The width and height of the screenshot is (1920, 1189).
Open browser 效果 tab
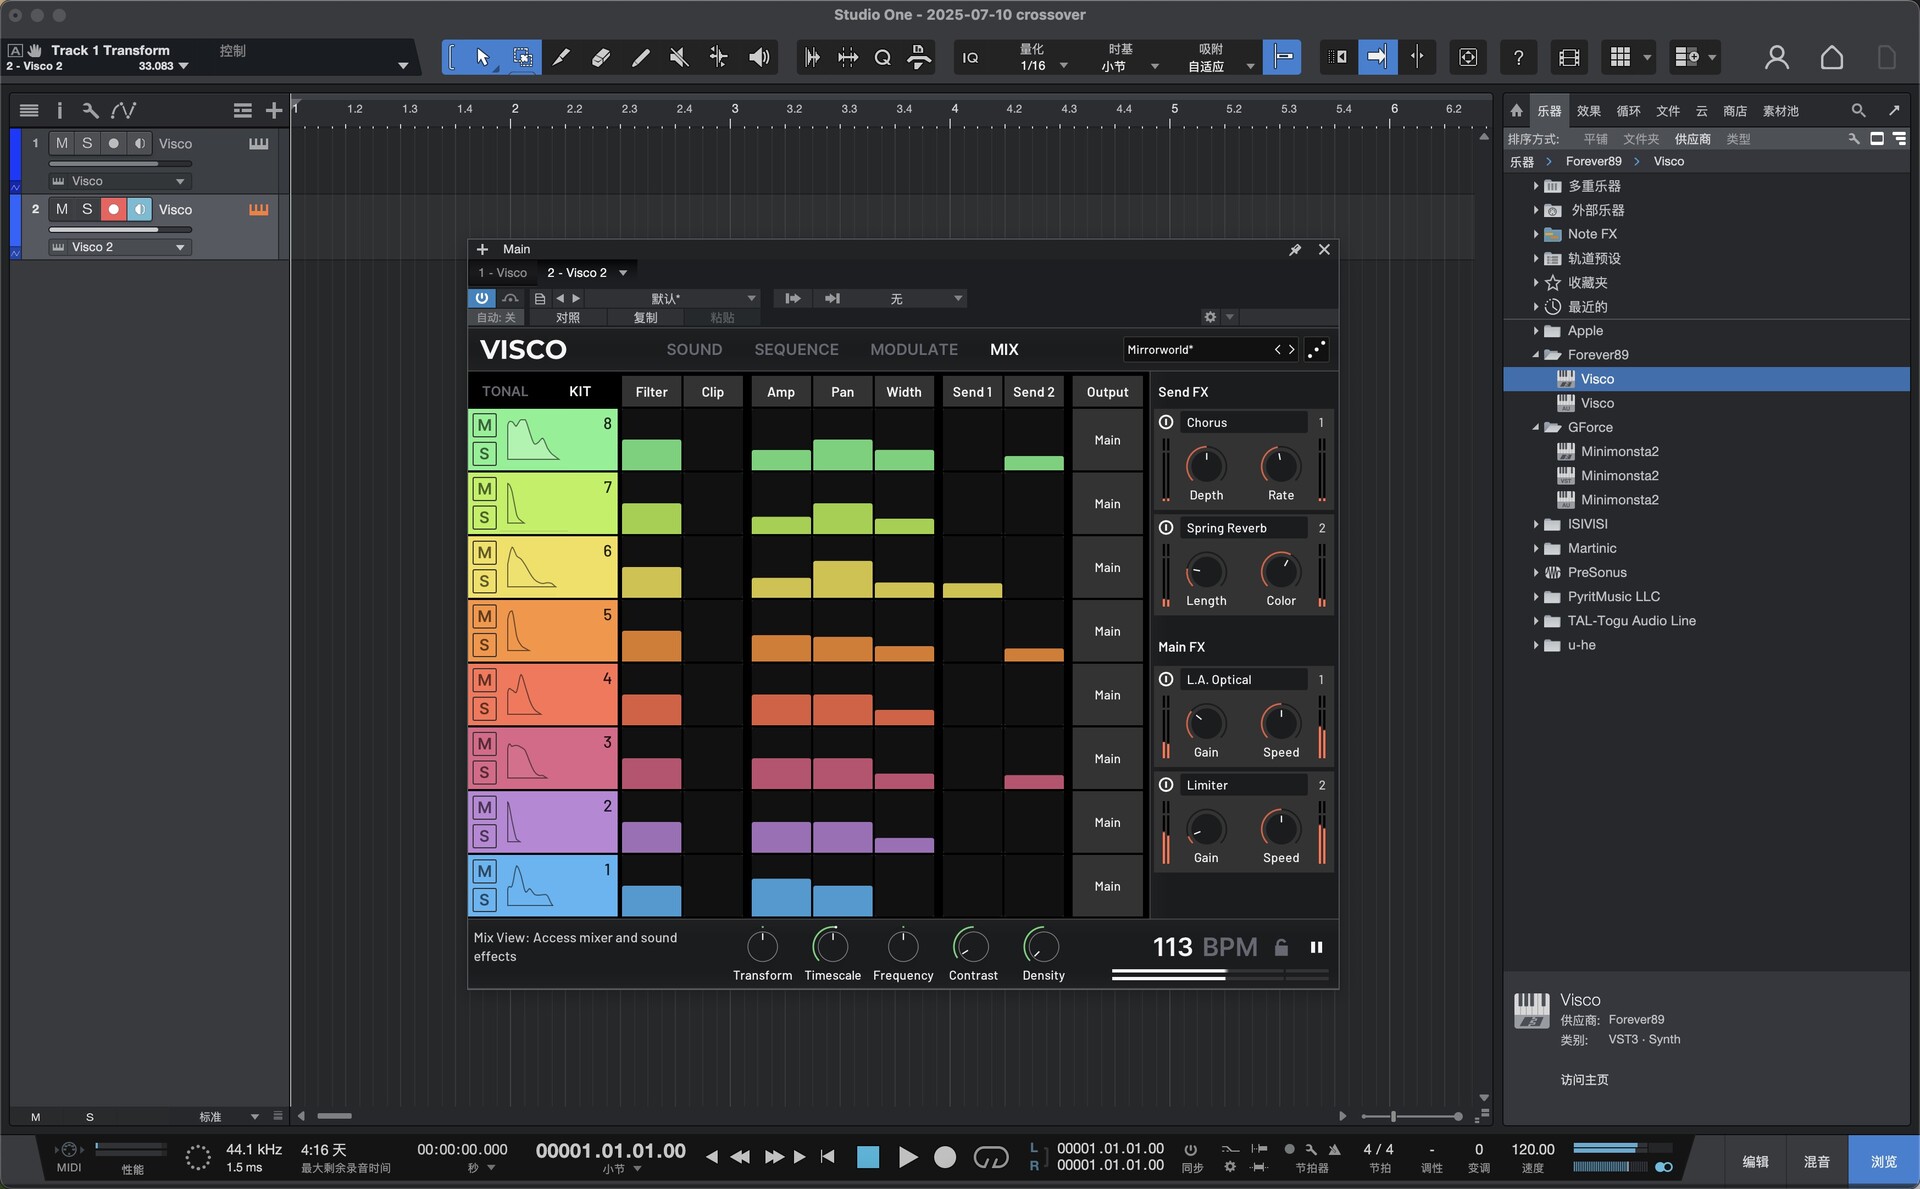coord(1588,110)
